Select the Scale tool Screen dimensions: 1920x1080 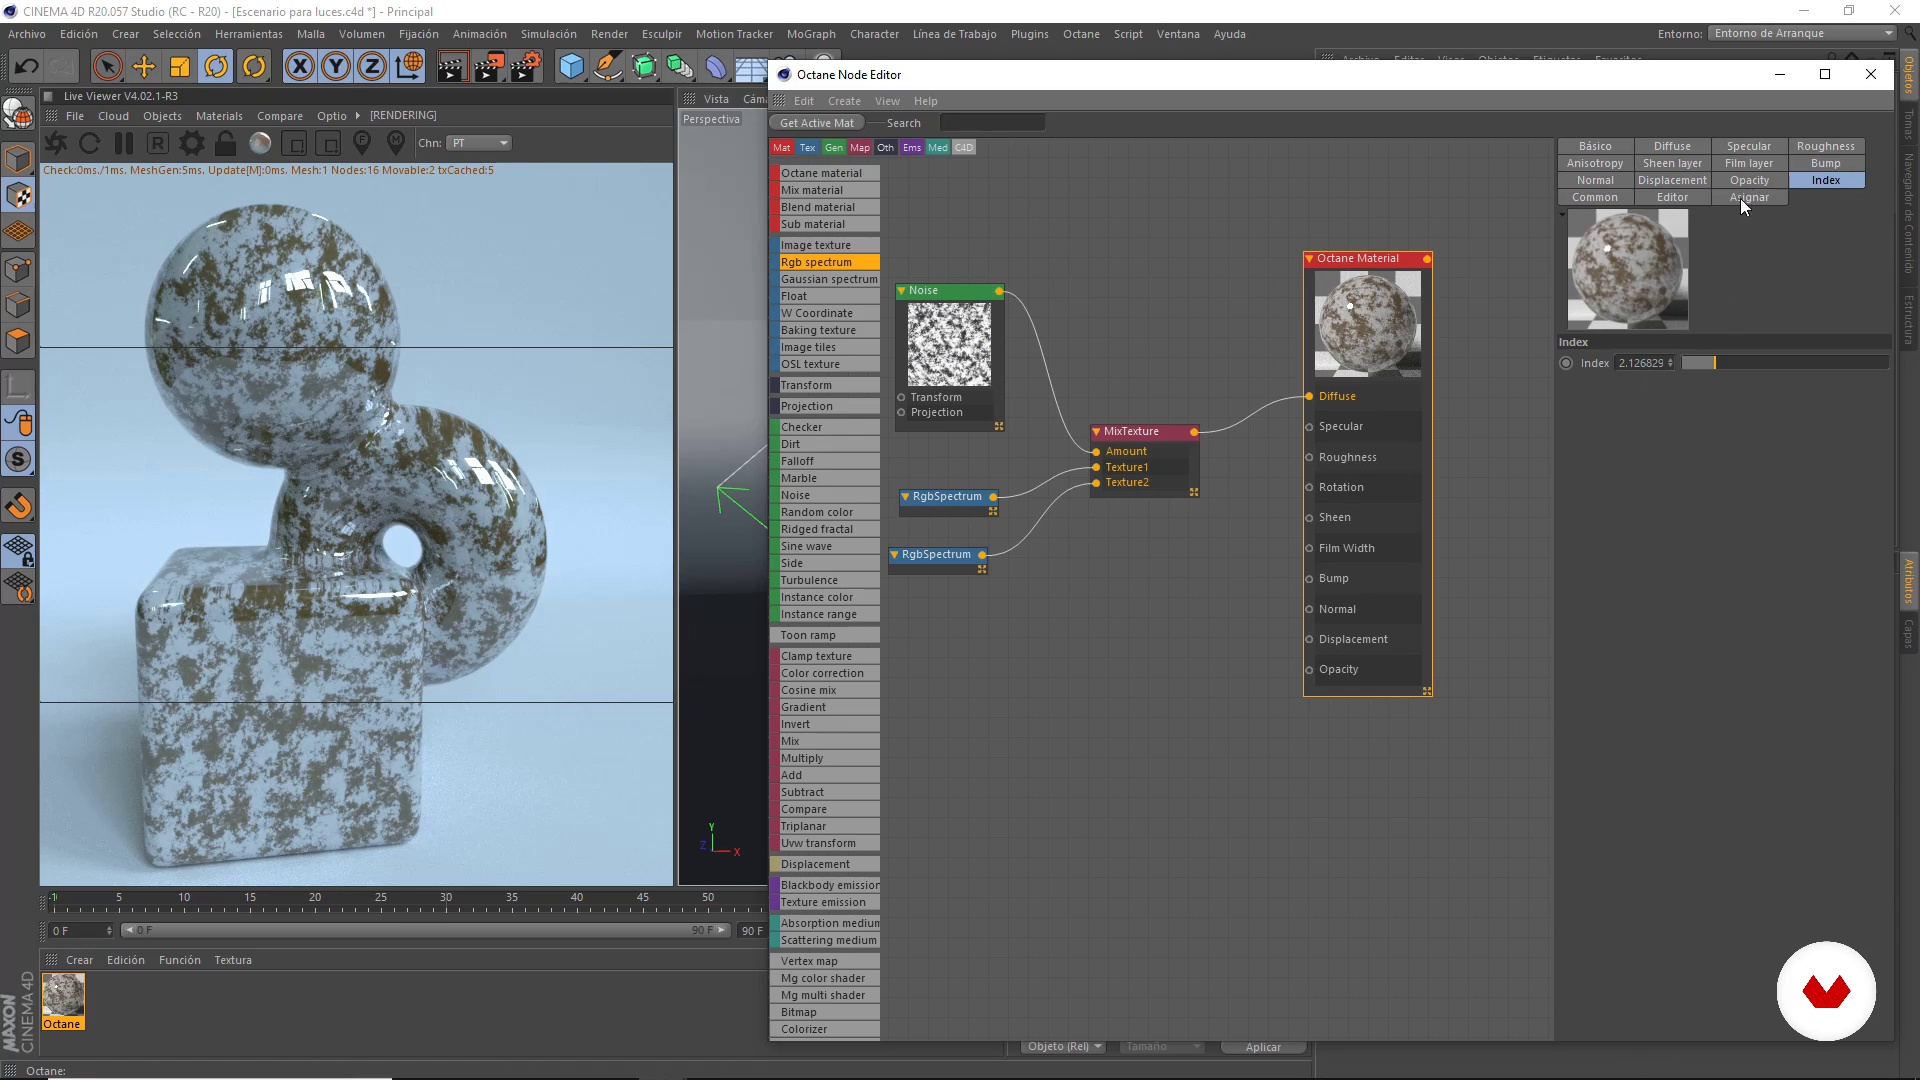(180, 67)
